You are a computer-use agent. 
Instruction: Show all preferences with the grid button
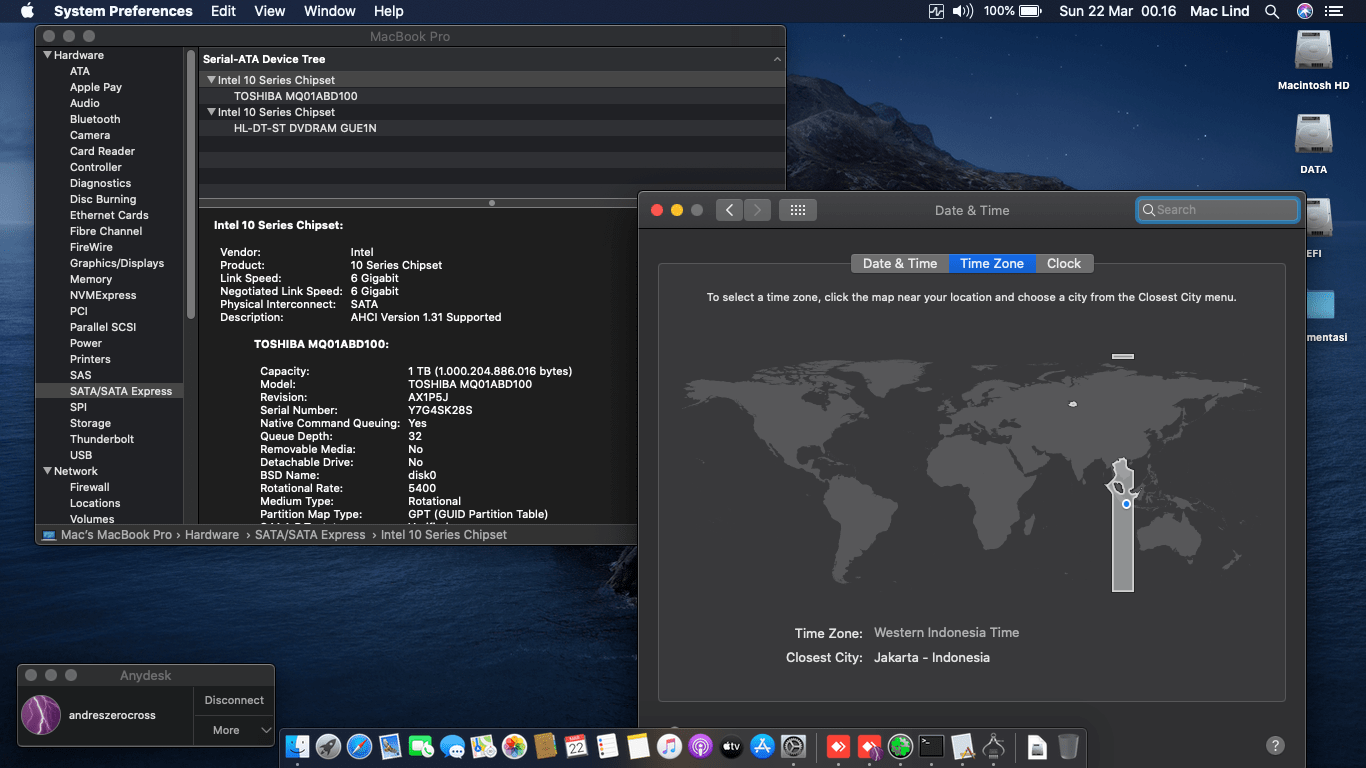pos(797,210)
